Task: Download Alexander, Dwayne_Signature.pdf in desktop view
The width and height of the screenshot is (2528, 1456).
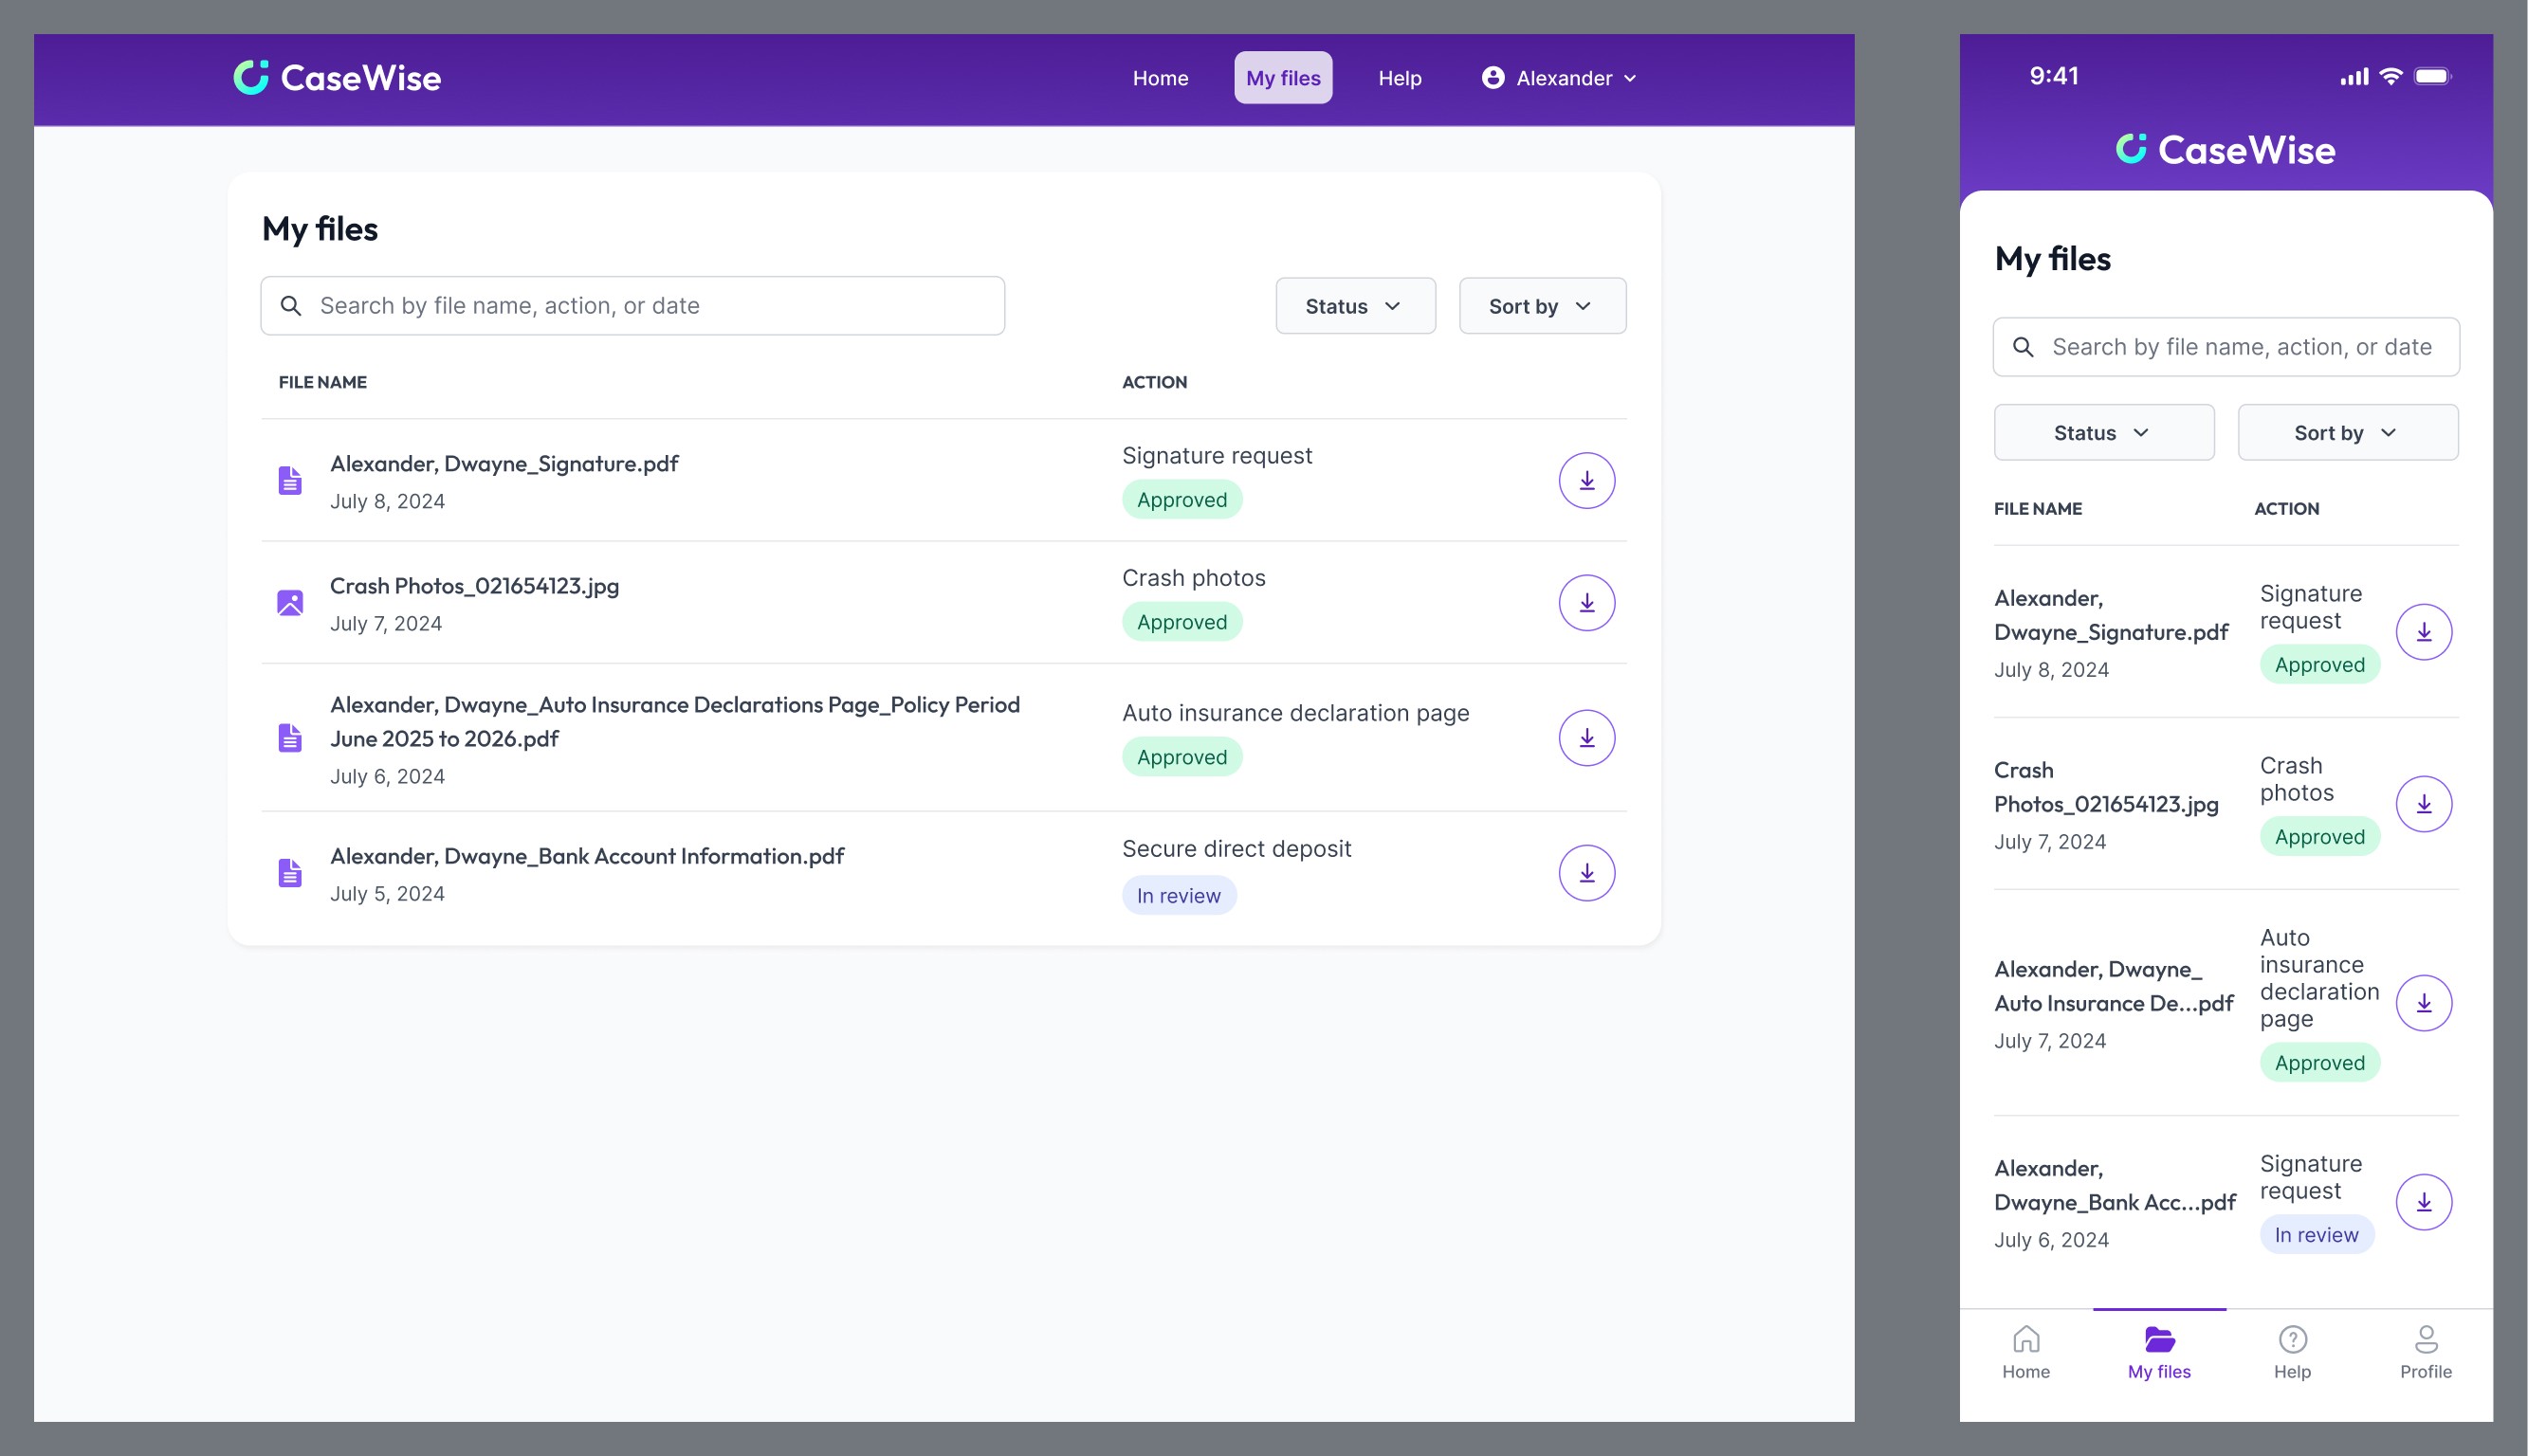Action: [x=1586, y=481]
